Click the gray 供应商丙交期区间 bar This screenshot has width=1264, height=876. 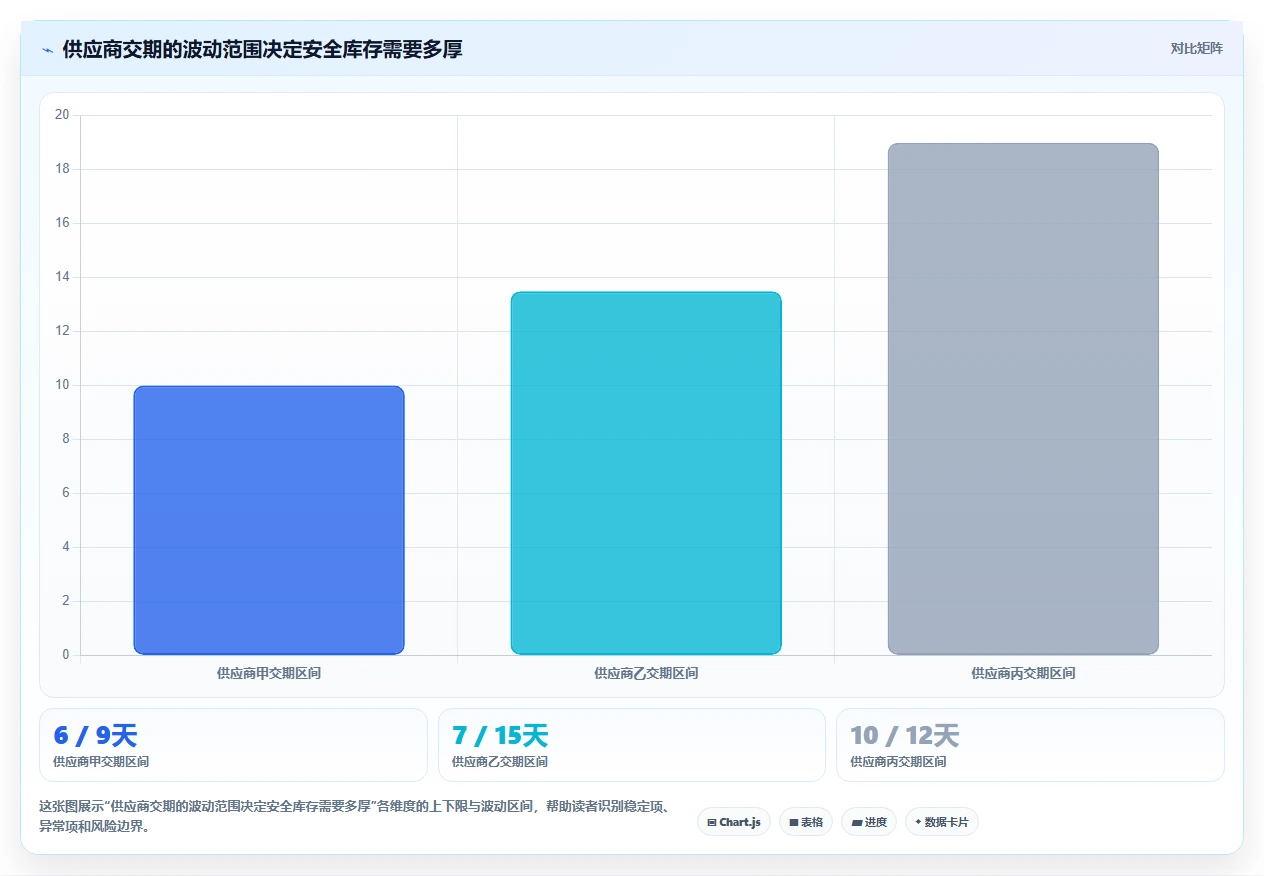pyautogui.click(x=1023, y=399)
